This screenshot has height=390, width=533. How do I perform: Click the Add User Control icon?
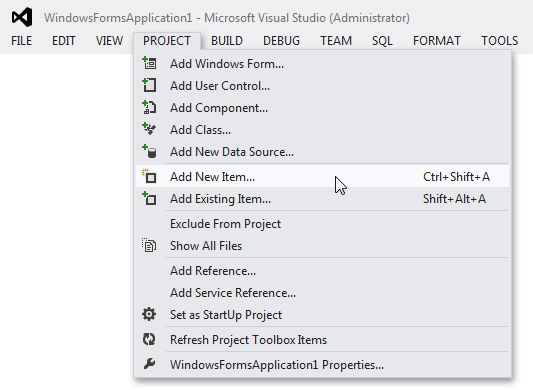coord(149,85)
